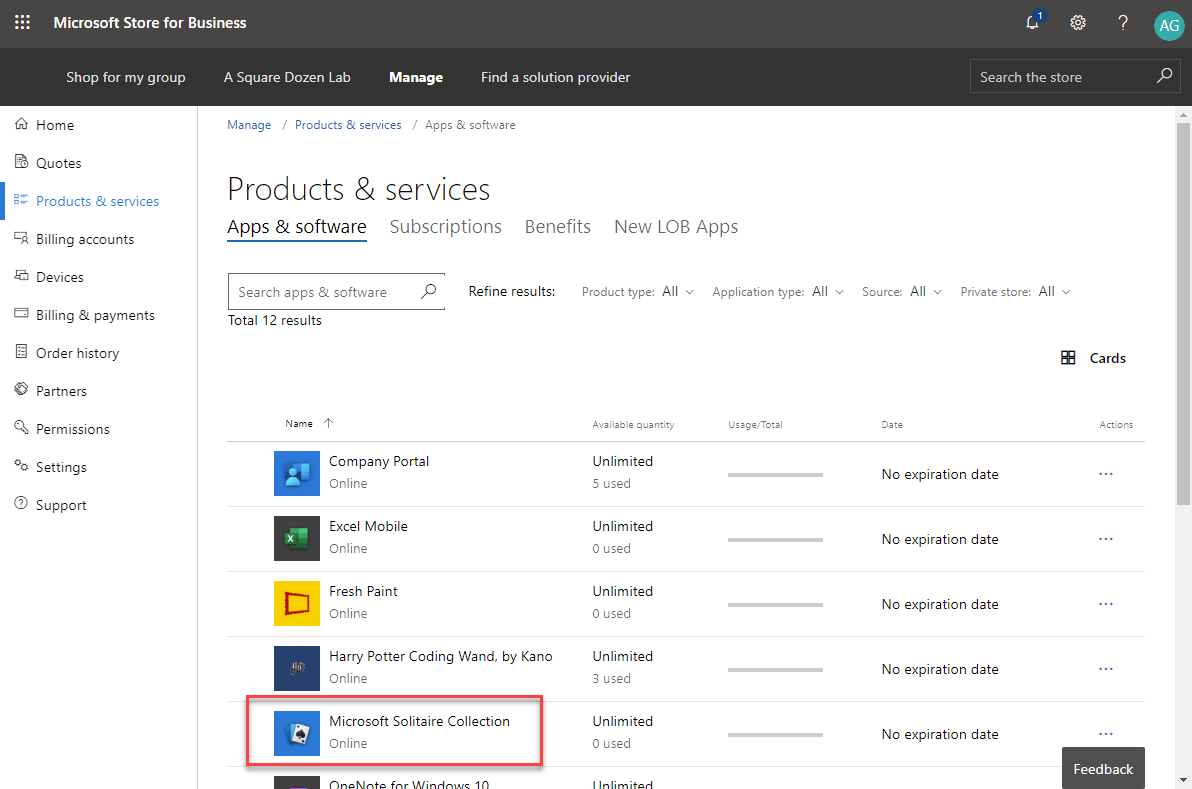This screenshot has width=1192, height=789.
Task: Click the Order history sidebar icon
Action: [x=21, y=351]
